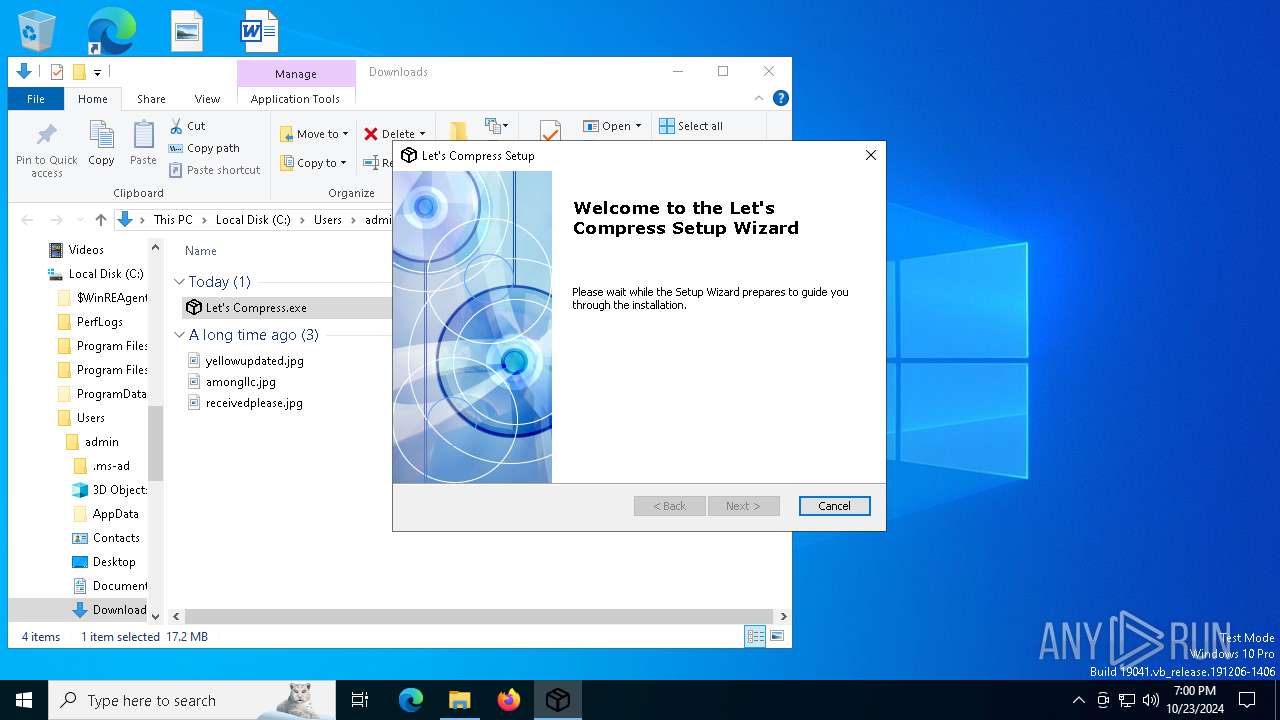Show hidden icons in the system tray
The width and height of the screenshot is (1280, 720).
point(1078,700)
